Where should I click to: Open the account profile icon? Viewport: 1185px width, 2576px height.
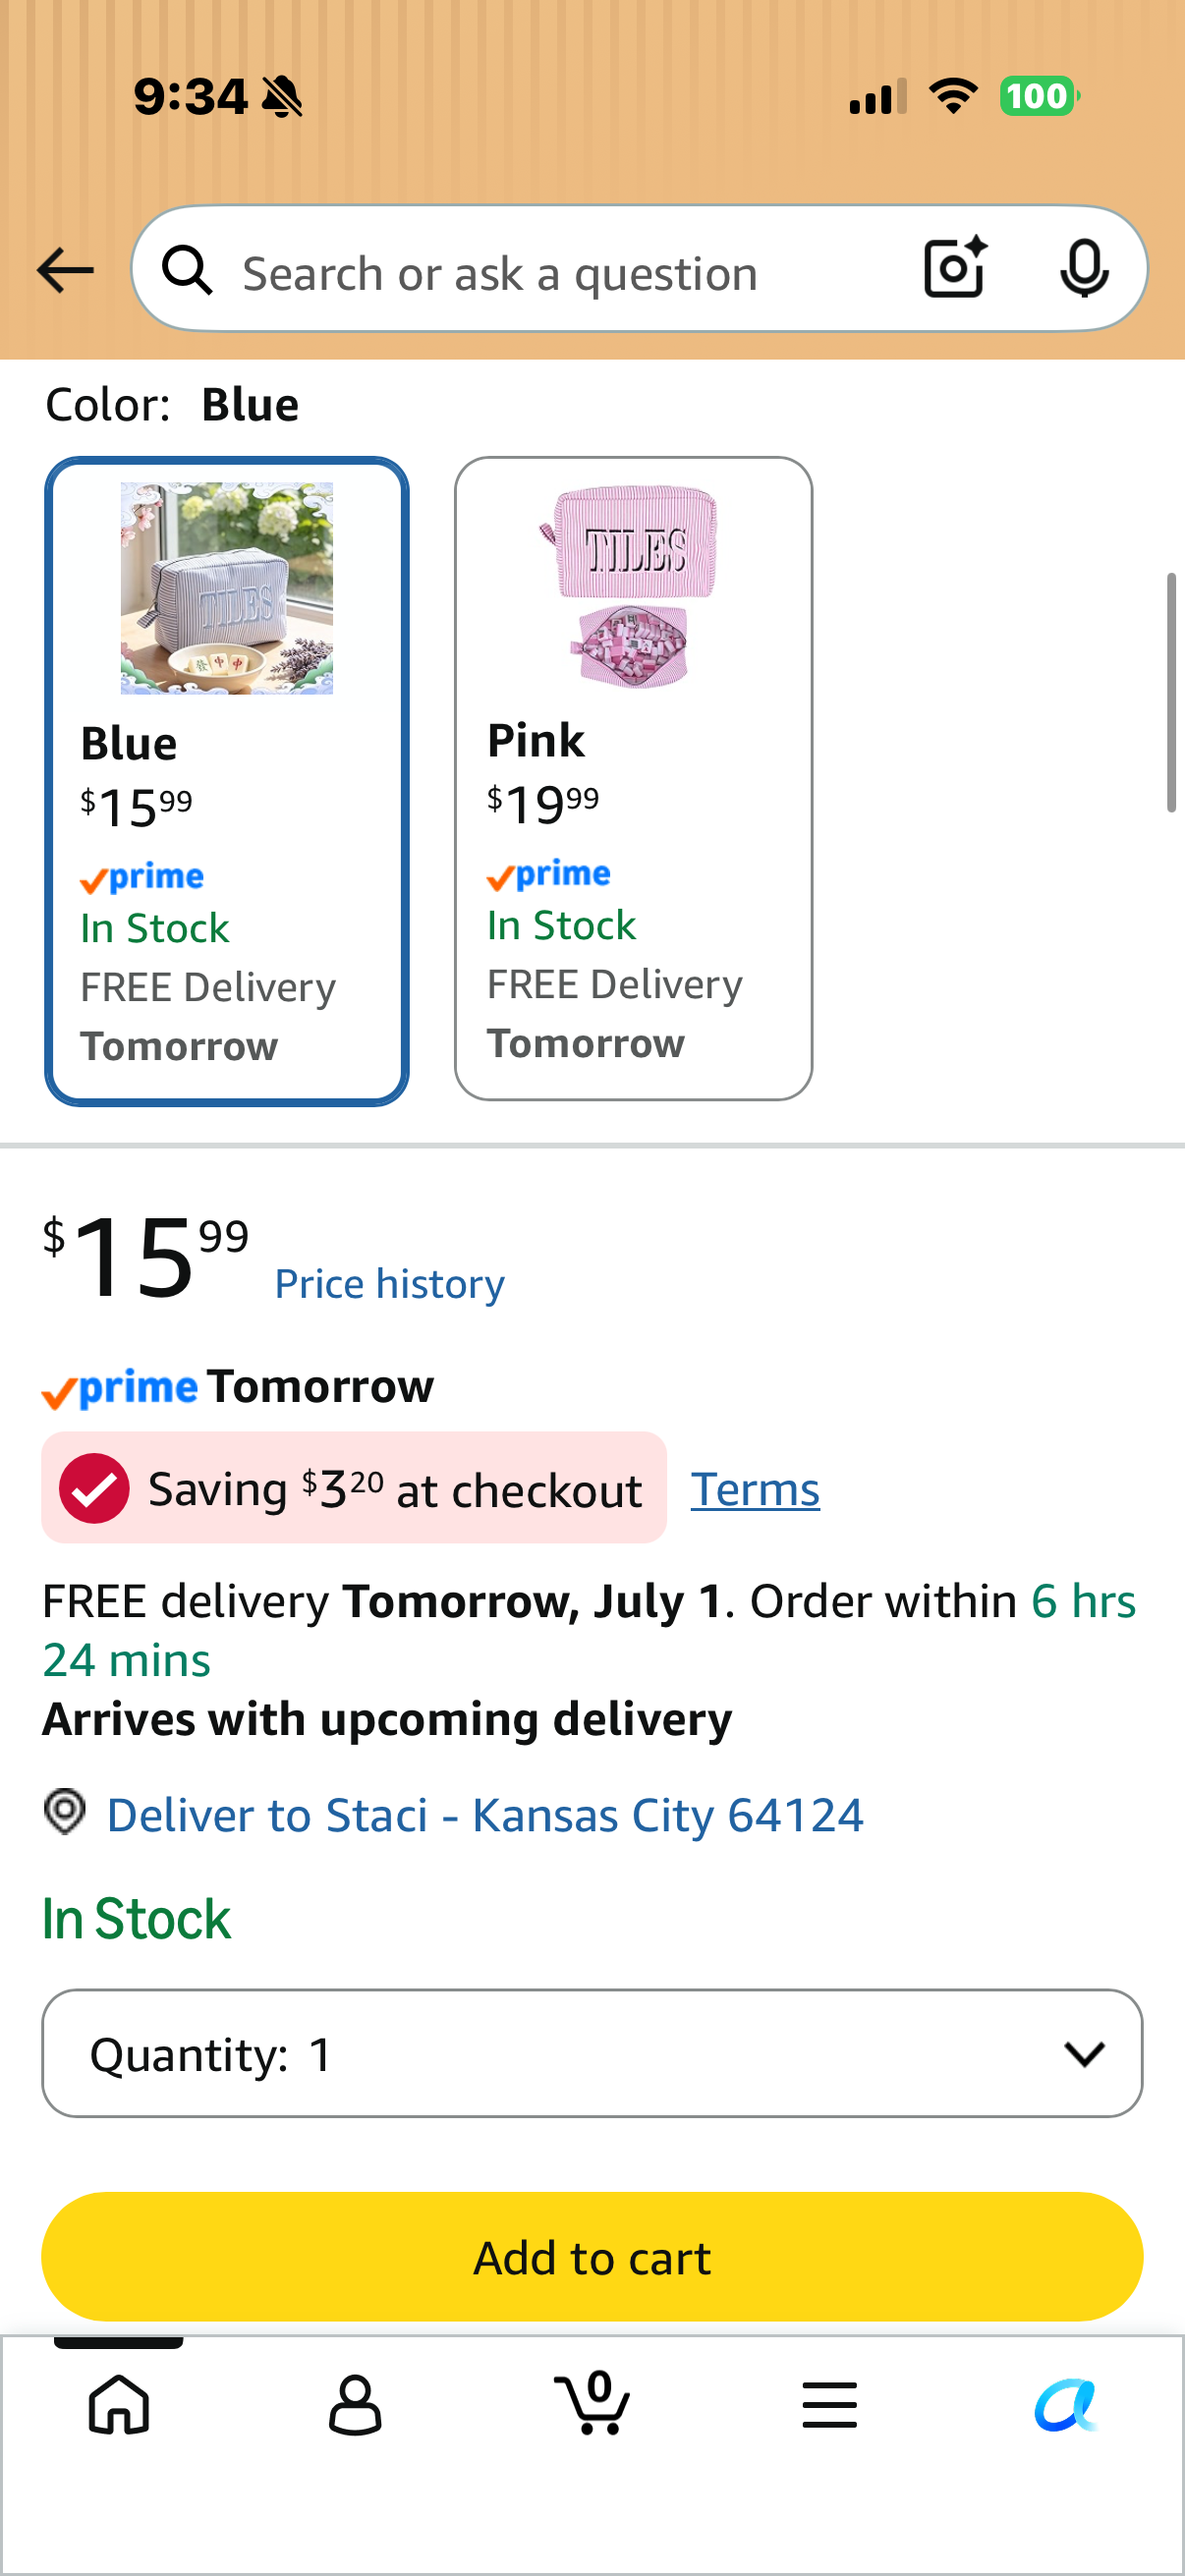[355, 2404]
